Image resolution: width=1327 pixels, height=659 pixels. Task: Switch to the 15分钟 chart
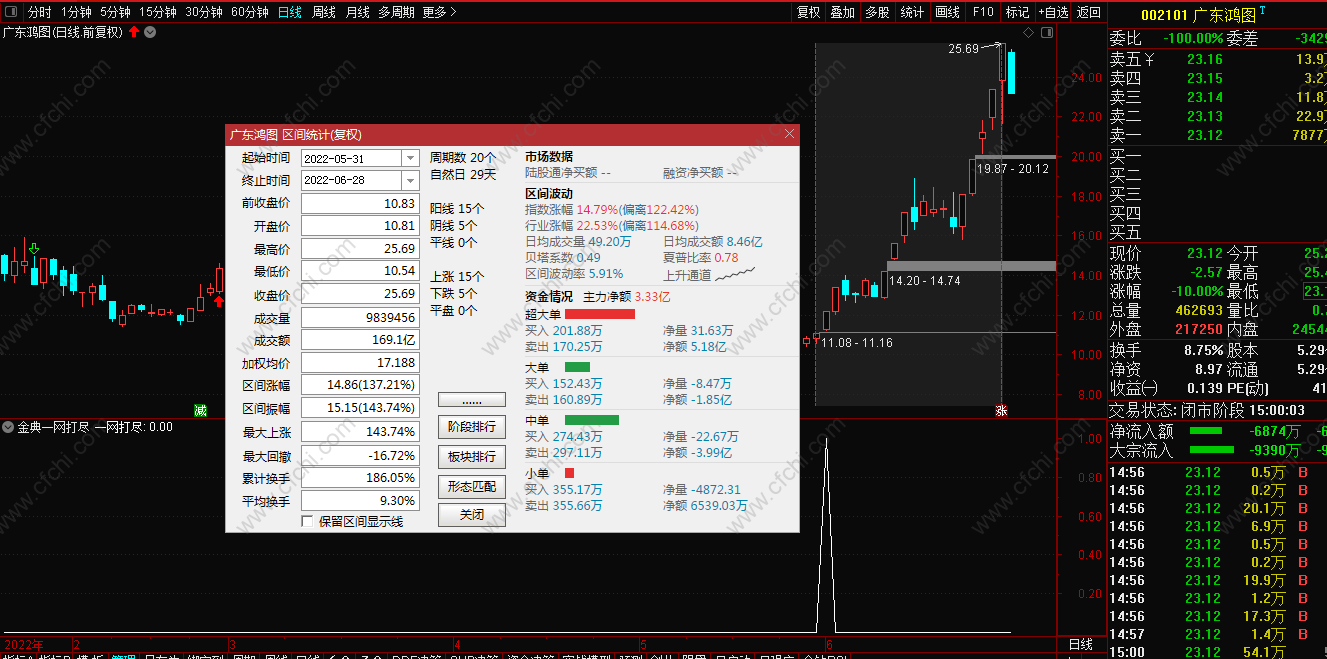[158, 12]
